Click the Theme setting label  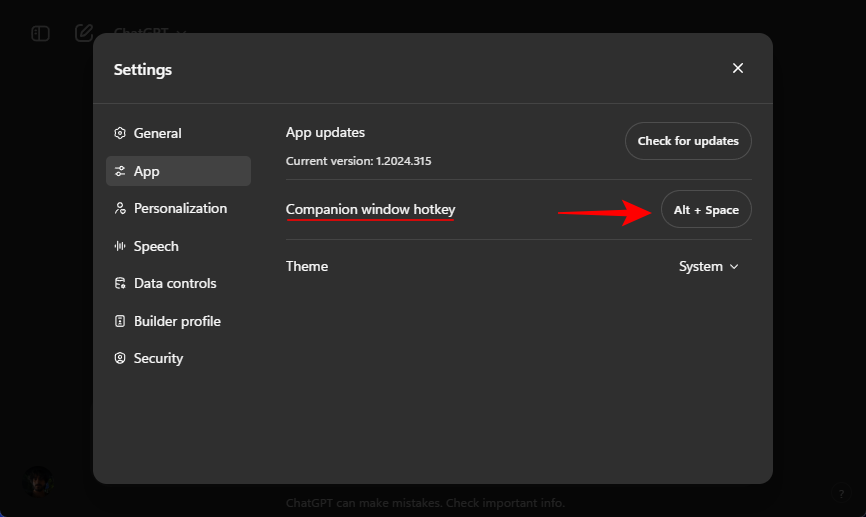point(306,266)
